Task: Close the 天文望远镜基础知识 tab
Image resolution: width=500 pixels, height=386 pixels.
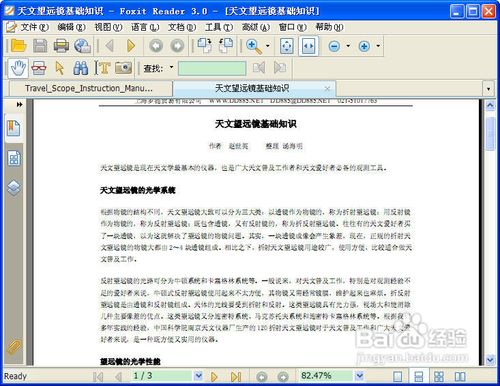Action: pyautogui.click(x=327, y=89)
